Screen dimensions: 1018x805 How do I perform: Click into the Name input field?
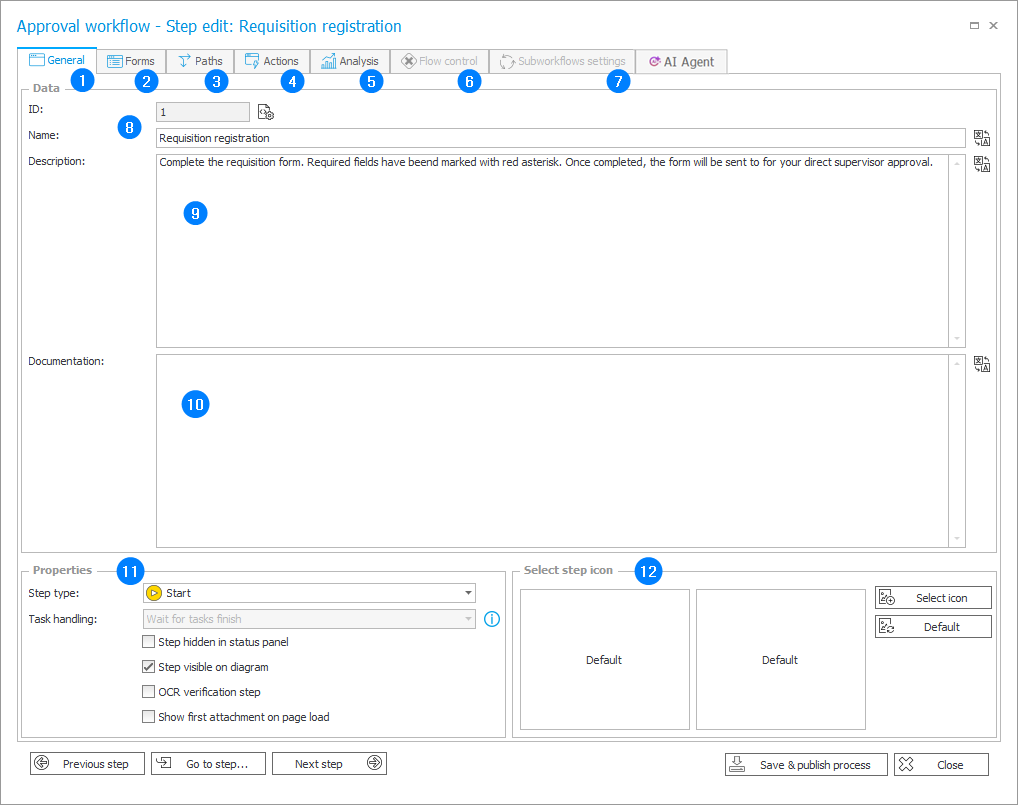560,138
